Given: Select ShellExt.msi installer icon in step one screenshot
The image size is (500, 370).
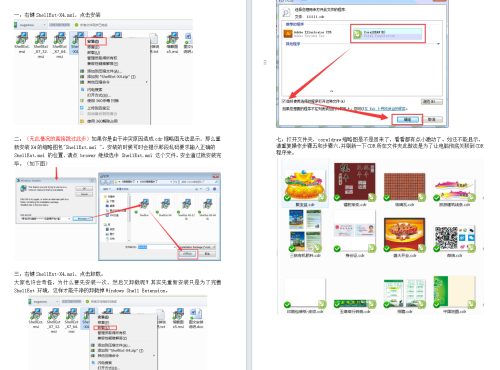Looking at the screenshot, I should click(x=22, y=38).
